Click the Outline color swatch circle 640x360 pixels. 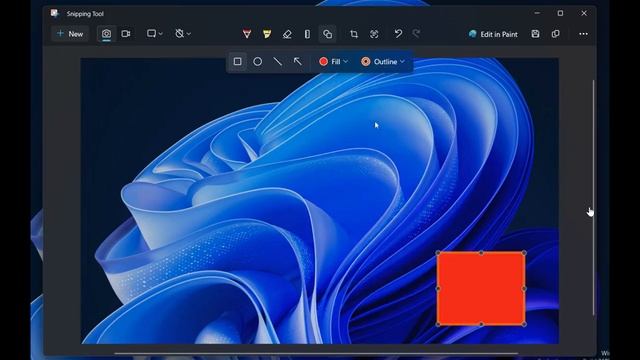click(366, 62)
